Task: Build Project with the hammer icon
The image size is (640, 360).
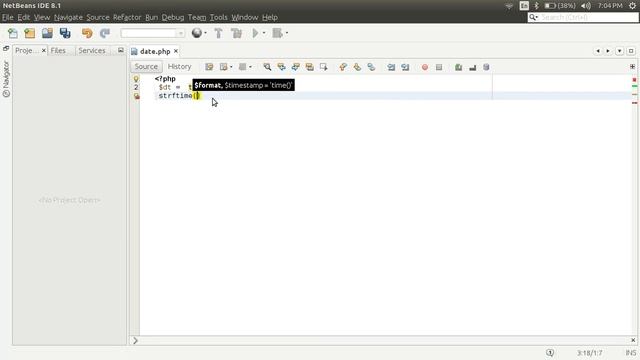Action: (218, 33)
